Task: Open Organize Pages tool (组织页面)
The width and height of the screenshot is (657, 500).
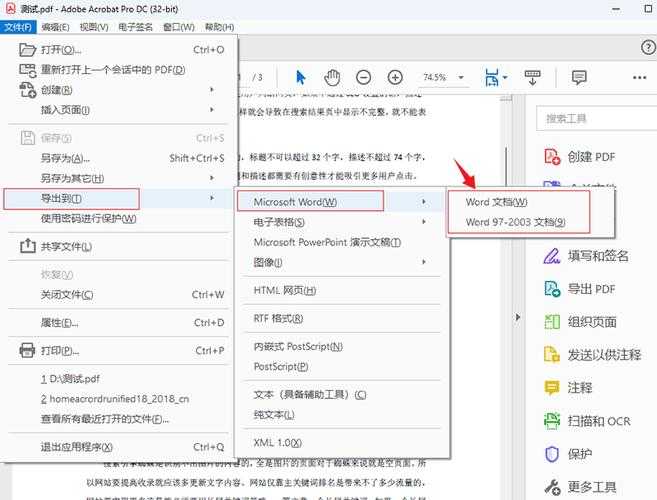Action: pos(580,322)
